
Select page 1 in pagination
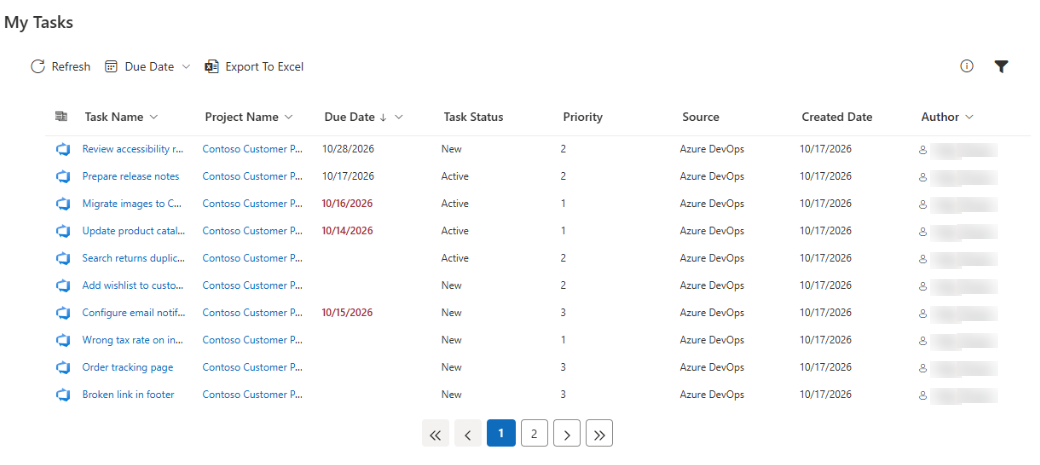501,433
